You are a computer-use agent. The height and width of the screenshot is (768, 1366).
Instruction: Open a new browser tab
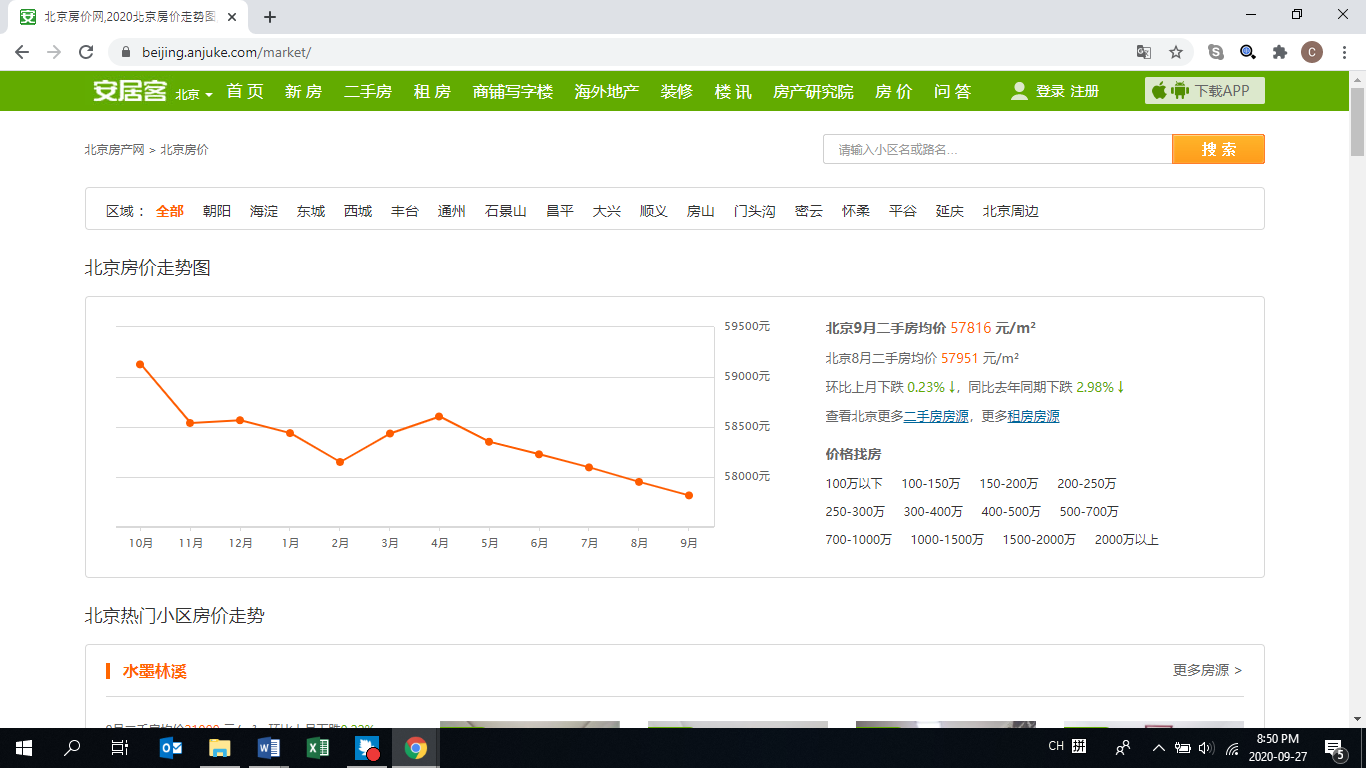(x=270, y=17)
